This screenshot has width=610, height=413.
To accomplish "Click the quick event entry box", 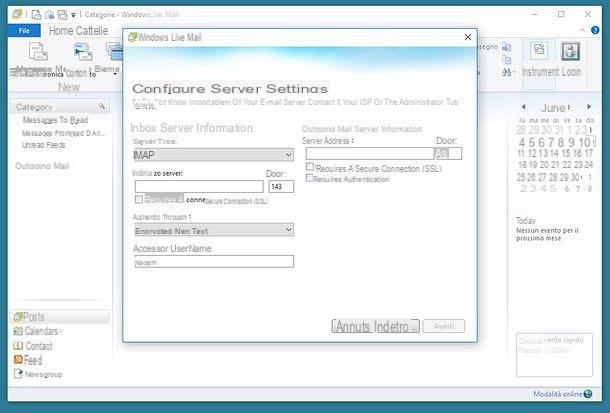I will pyautogui.click(x=554, y=355).
